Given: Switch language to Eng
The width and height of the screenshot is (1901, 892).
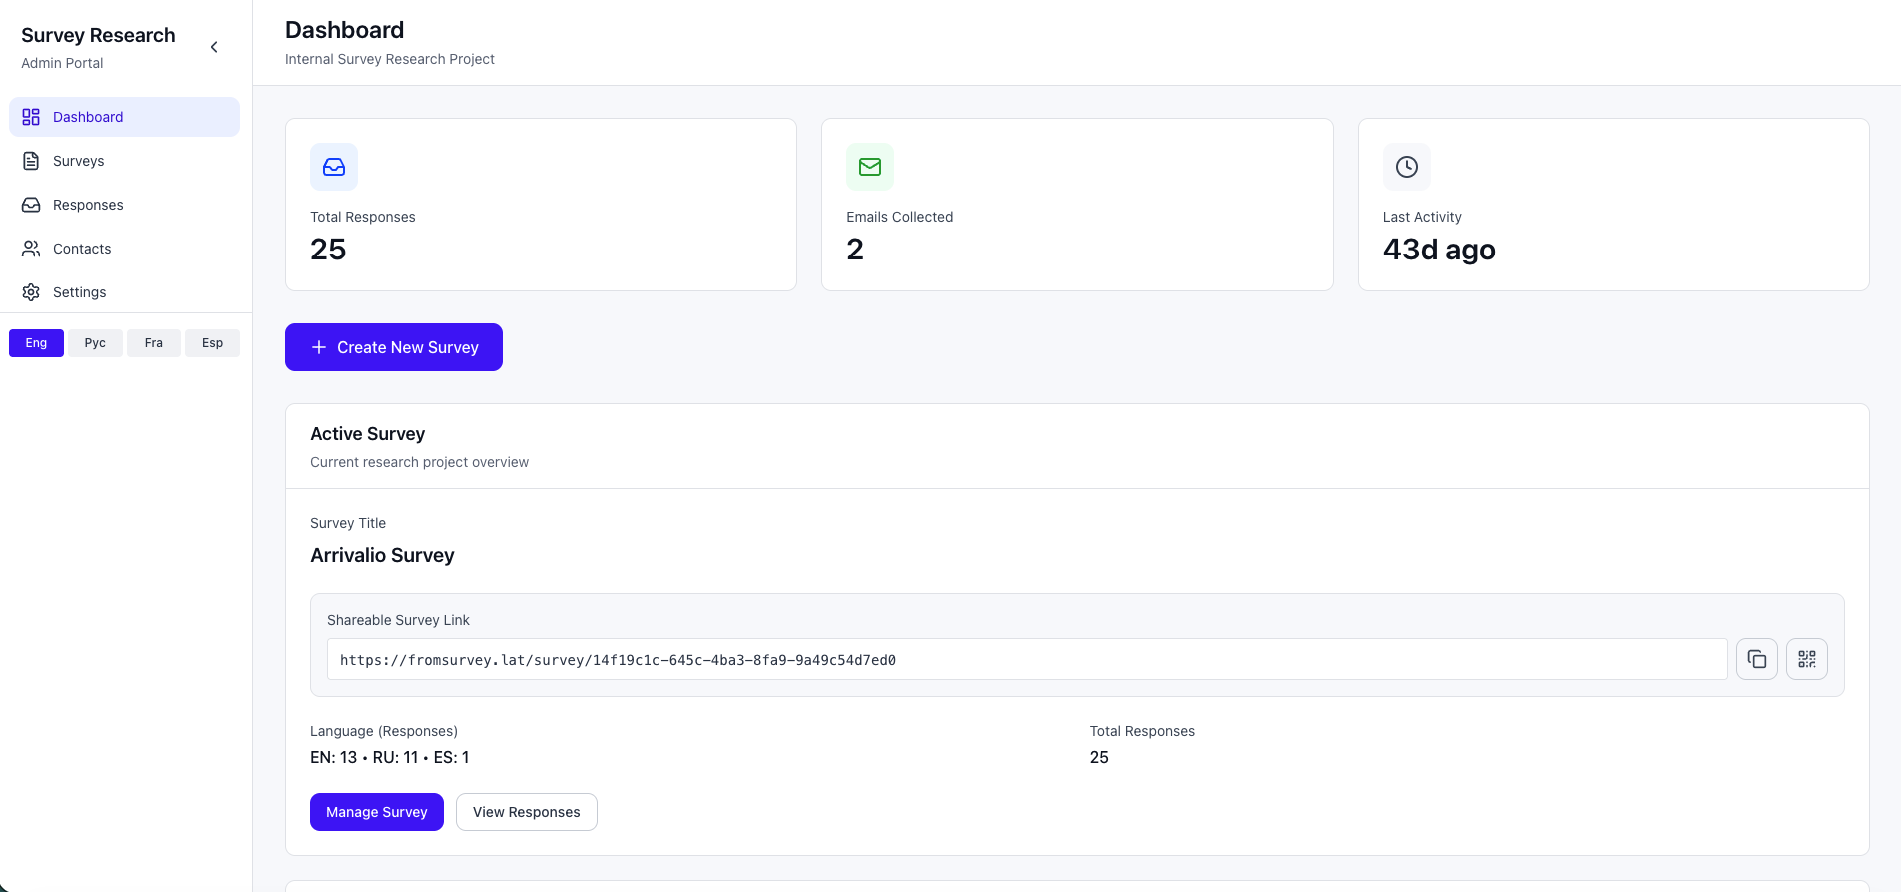Looking at the screenshot, I should [x=36, y=343].
